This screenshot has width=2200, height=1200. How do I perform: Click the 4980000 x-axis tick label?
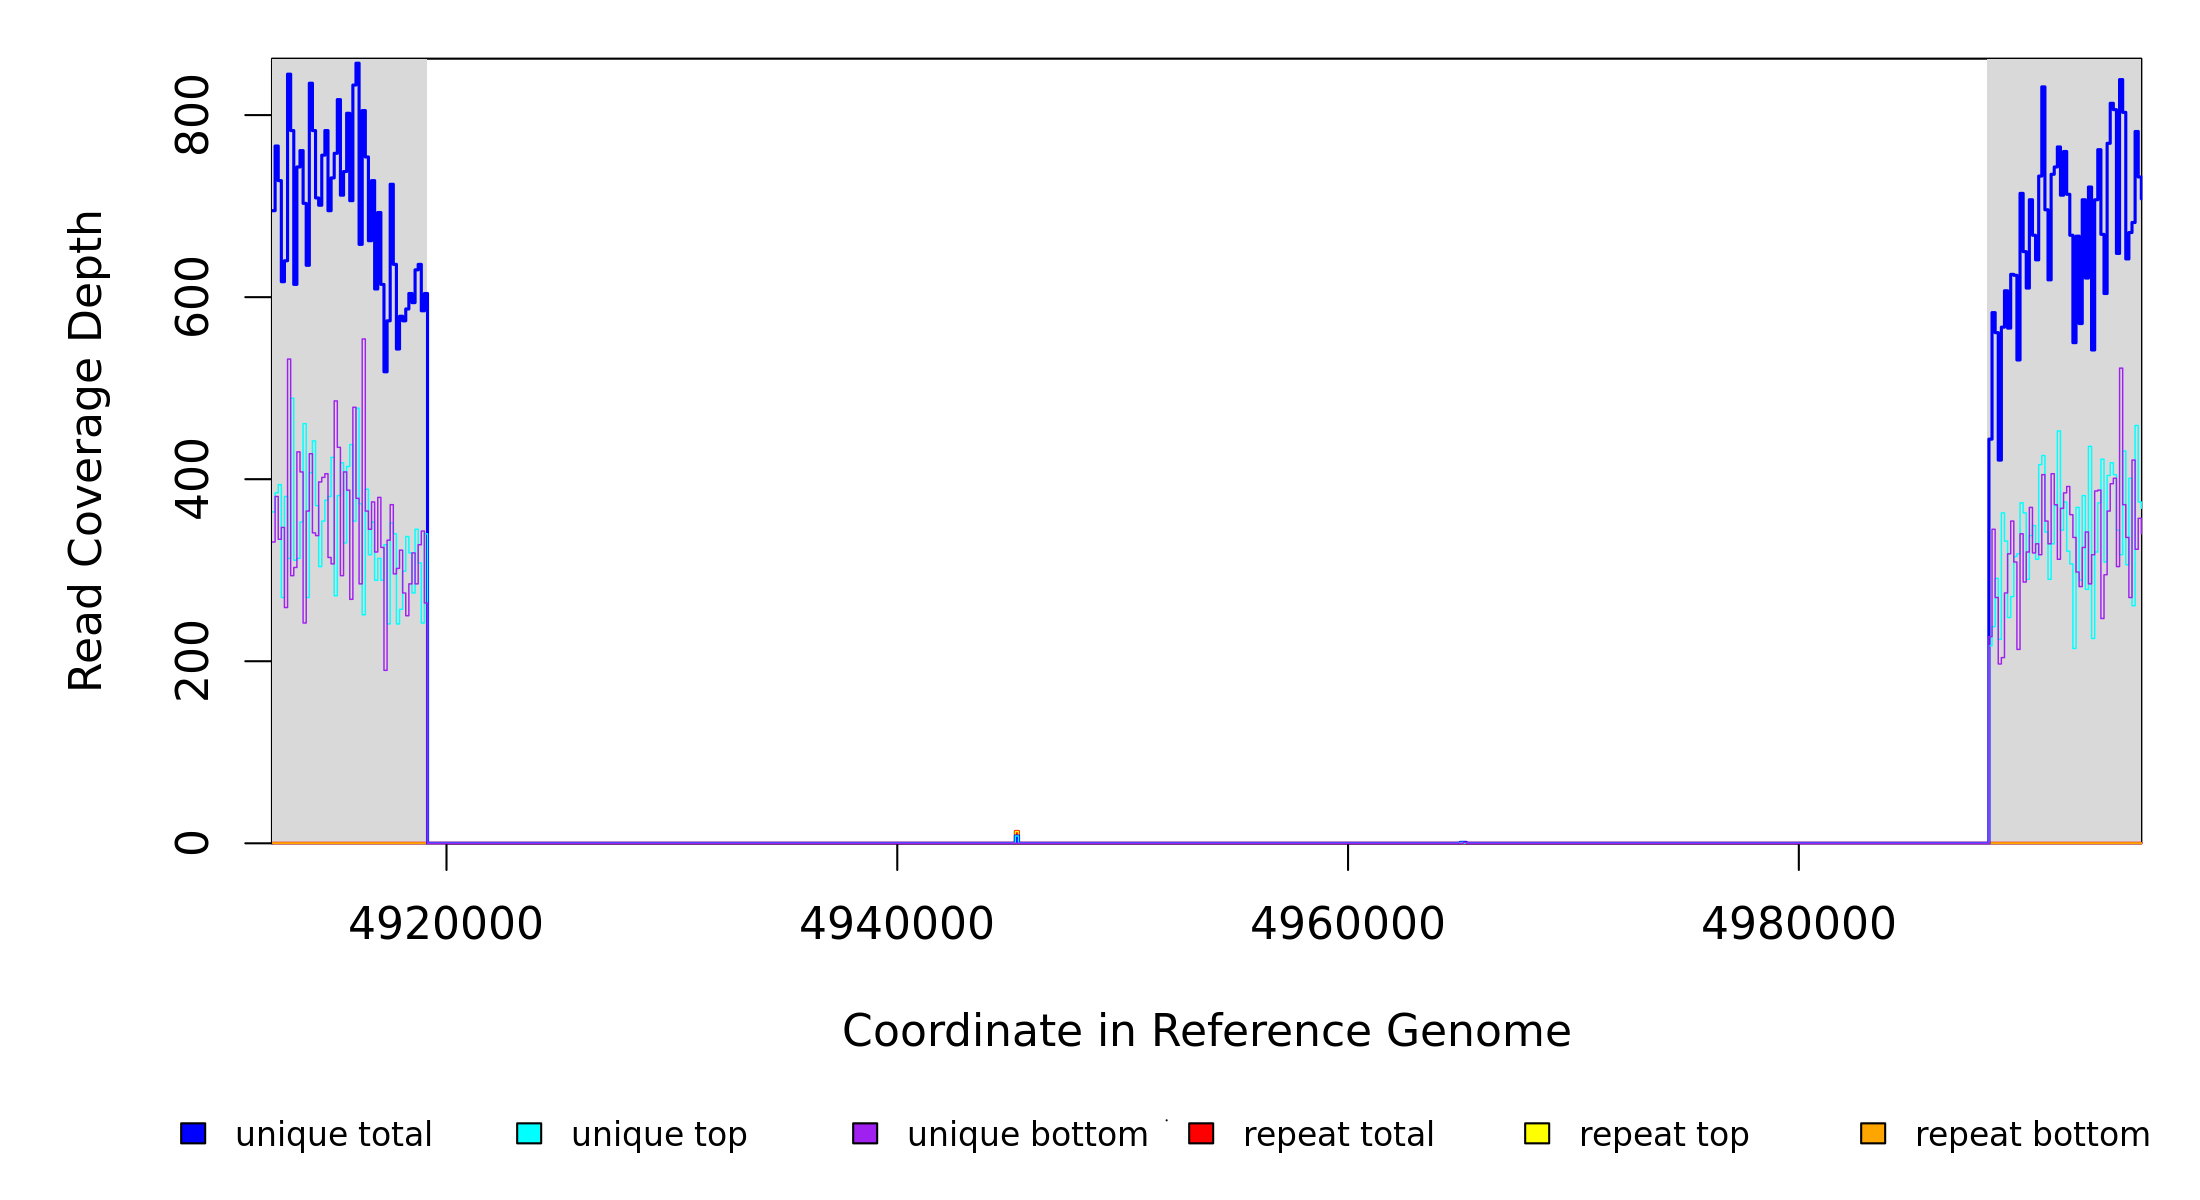(x=1799, y=924)
